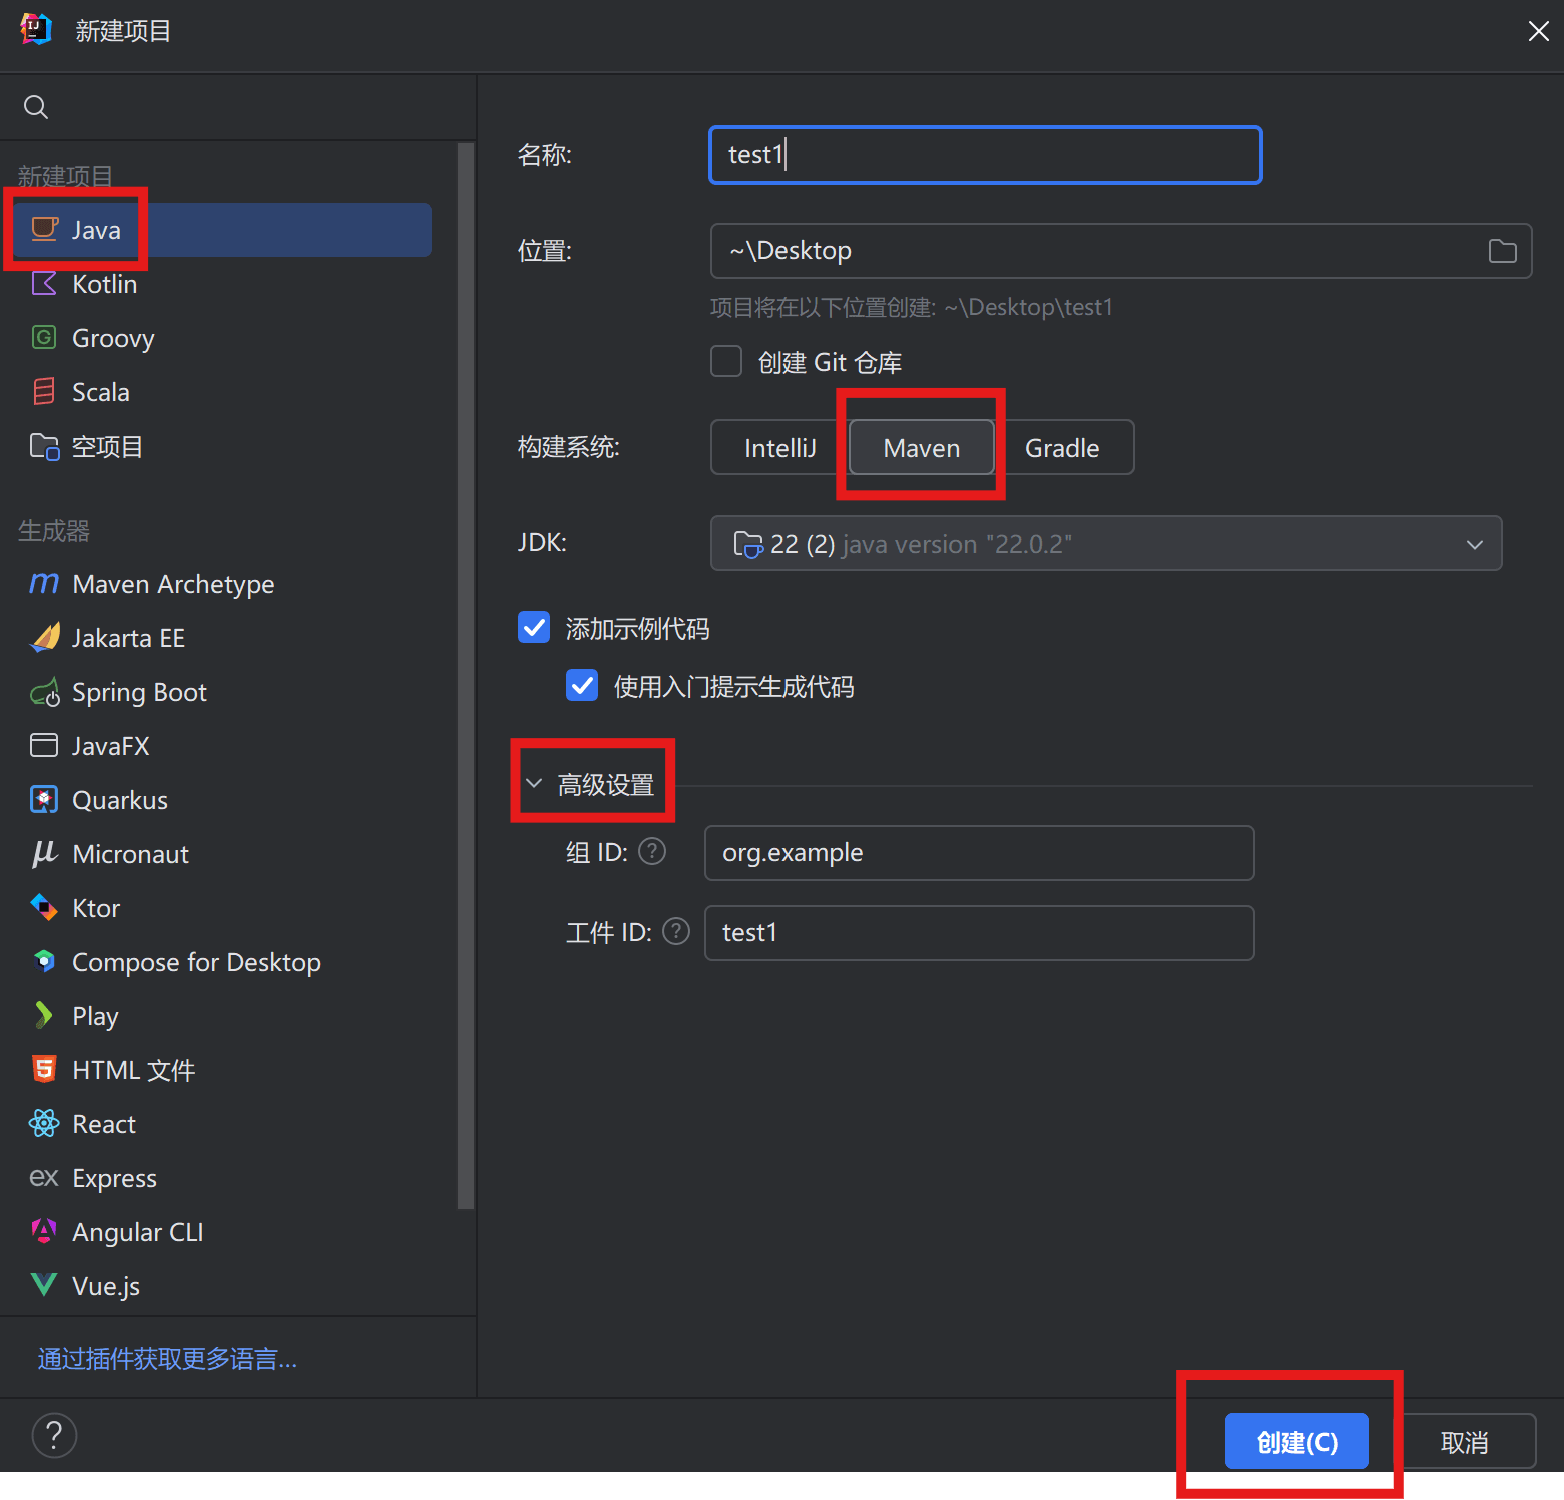Choose the HTML5 file icon
The width and height of the screenshot is (1564, 1500).
(44, 1069)
